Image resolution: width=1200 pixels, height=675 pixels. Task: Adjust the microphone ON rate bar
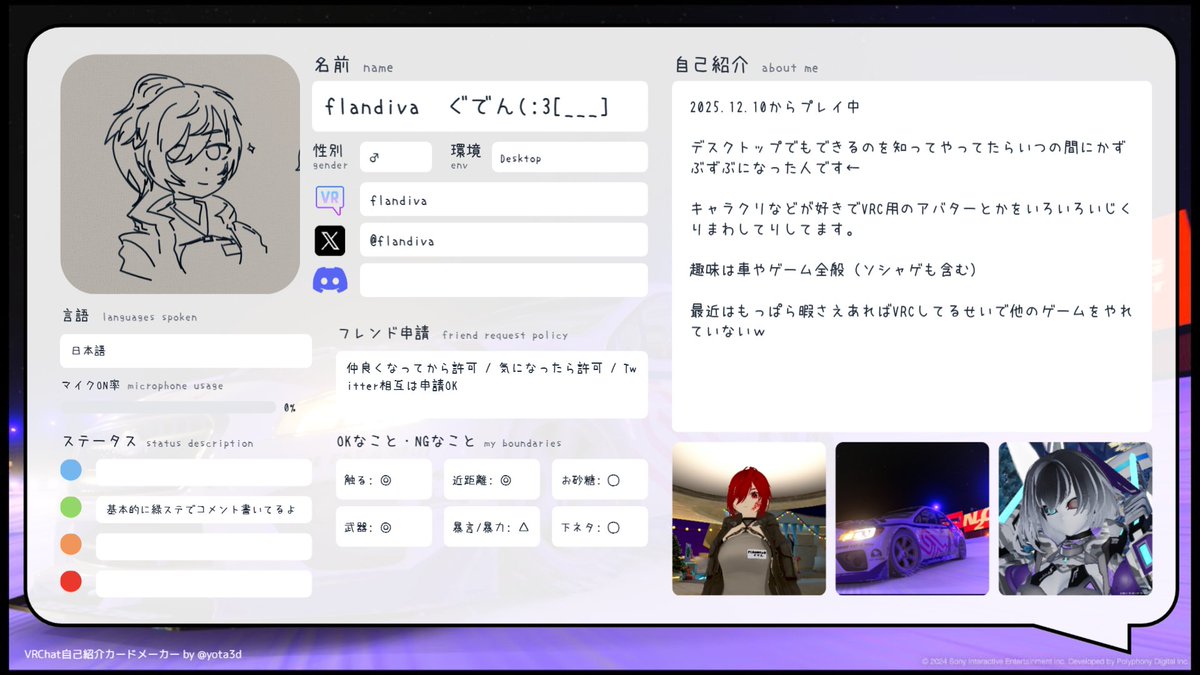(x=168, y=408)
